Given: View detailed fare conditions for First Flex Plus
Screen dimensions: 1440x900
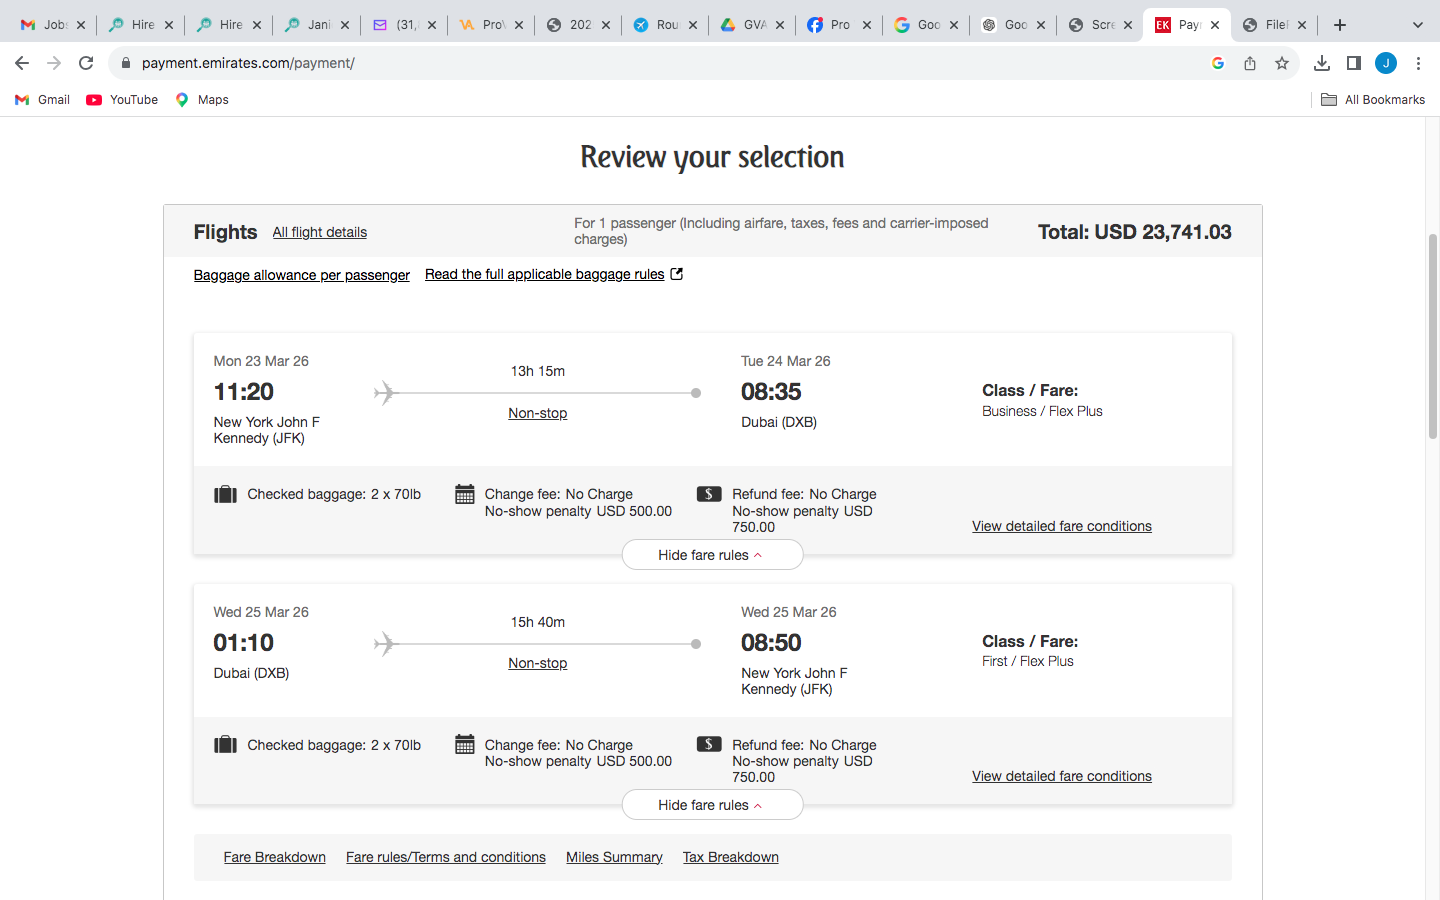Looking at the screenshot, I should 1062,776.
